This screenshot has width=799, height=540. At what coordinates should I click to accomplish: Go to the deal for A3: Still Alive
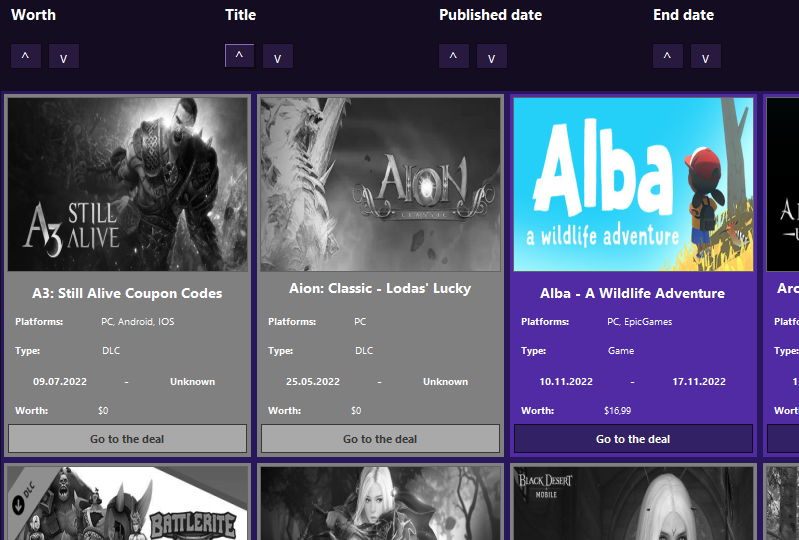[127, 439]
